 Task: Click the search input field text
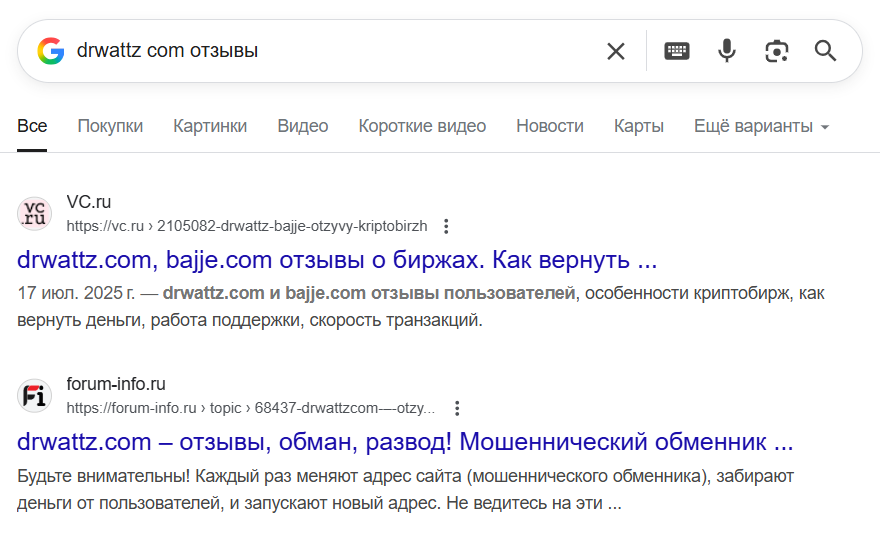click(x=300, y=51)
